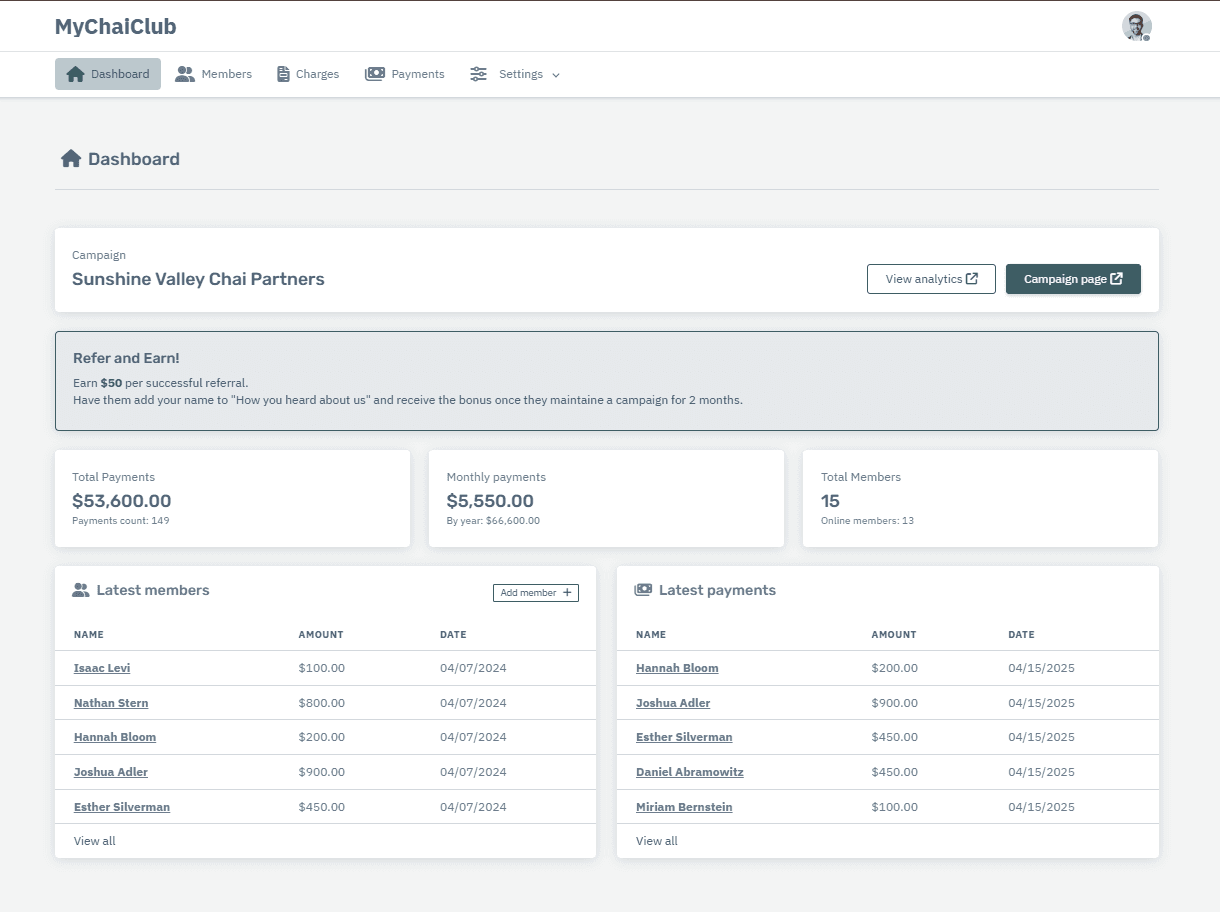Screen dimensions: 1220x912
Task: Expand the Settings dropdown chevron
Action: point(556,75)
